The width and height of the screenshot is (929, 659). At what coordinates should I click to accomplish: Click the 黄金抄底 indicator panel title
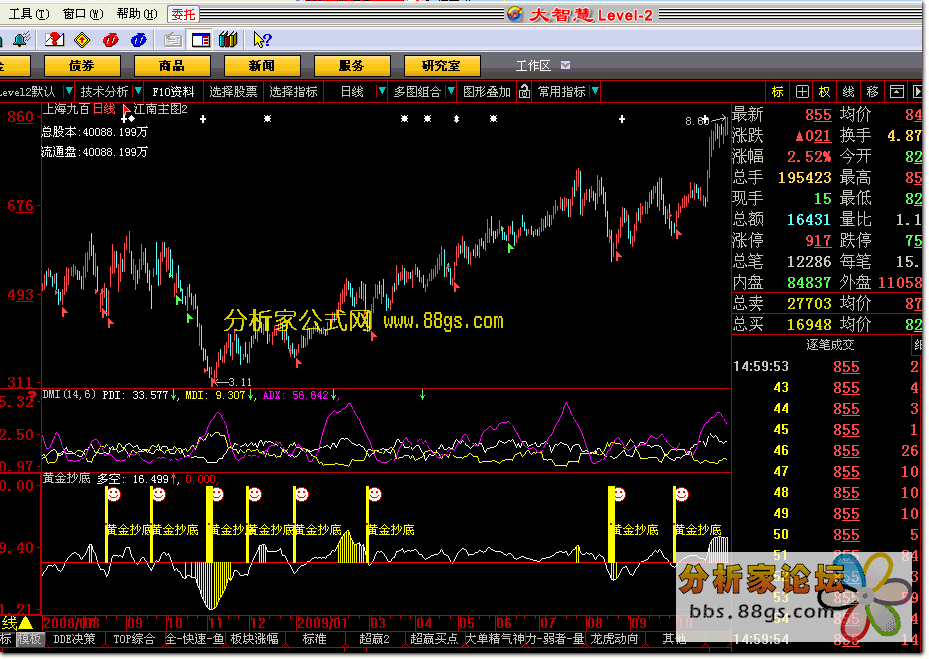[66, 478]
